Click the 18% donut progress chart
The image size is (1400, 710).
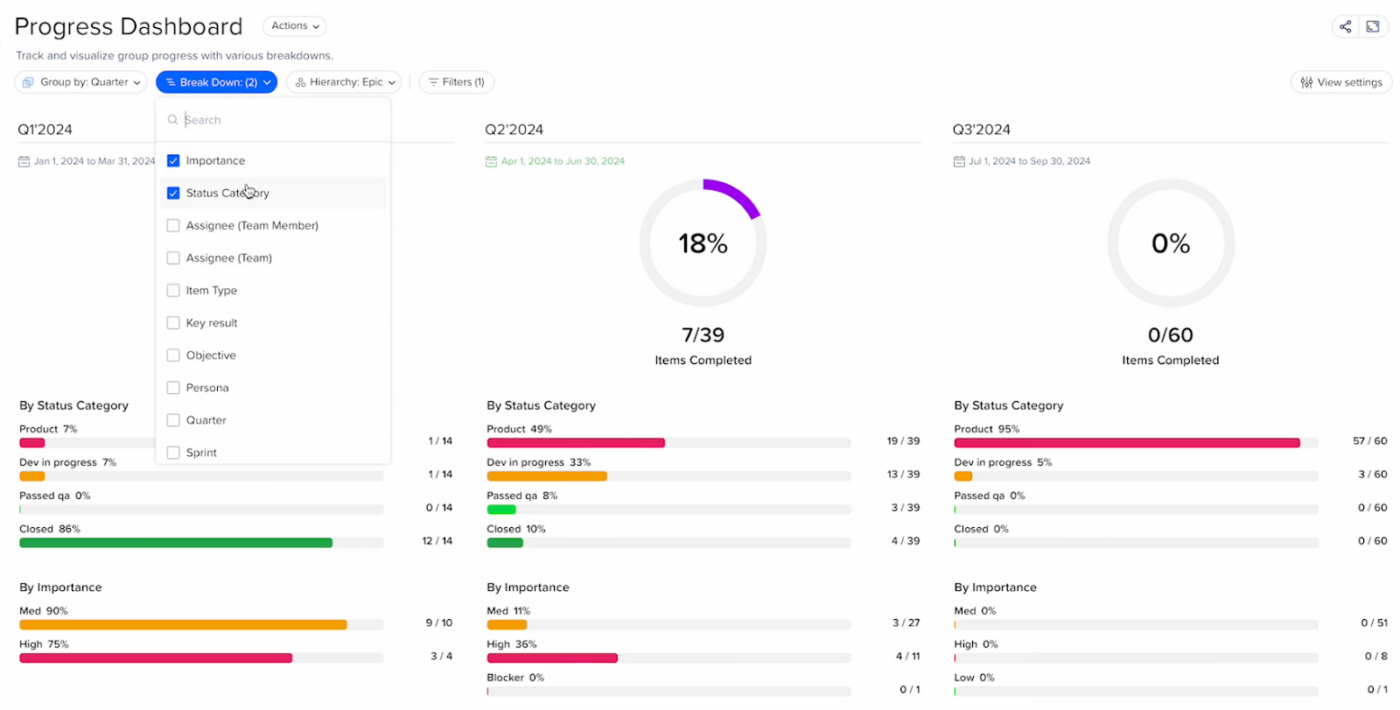(703, 243)
